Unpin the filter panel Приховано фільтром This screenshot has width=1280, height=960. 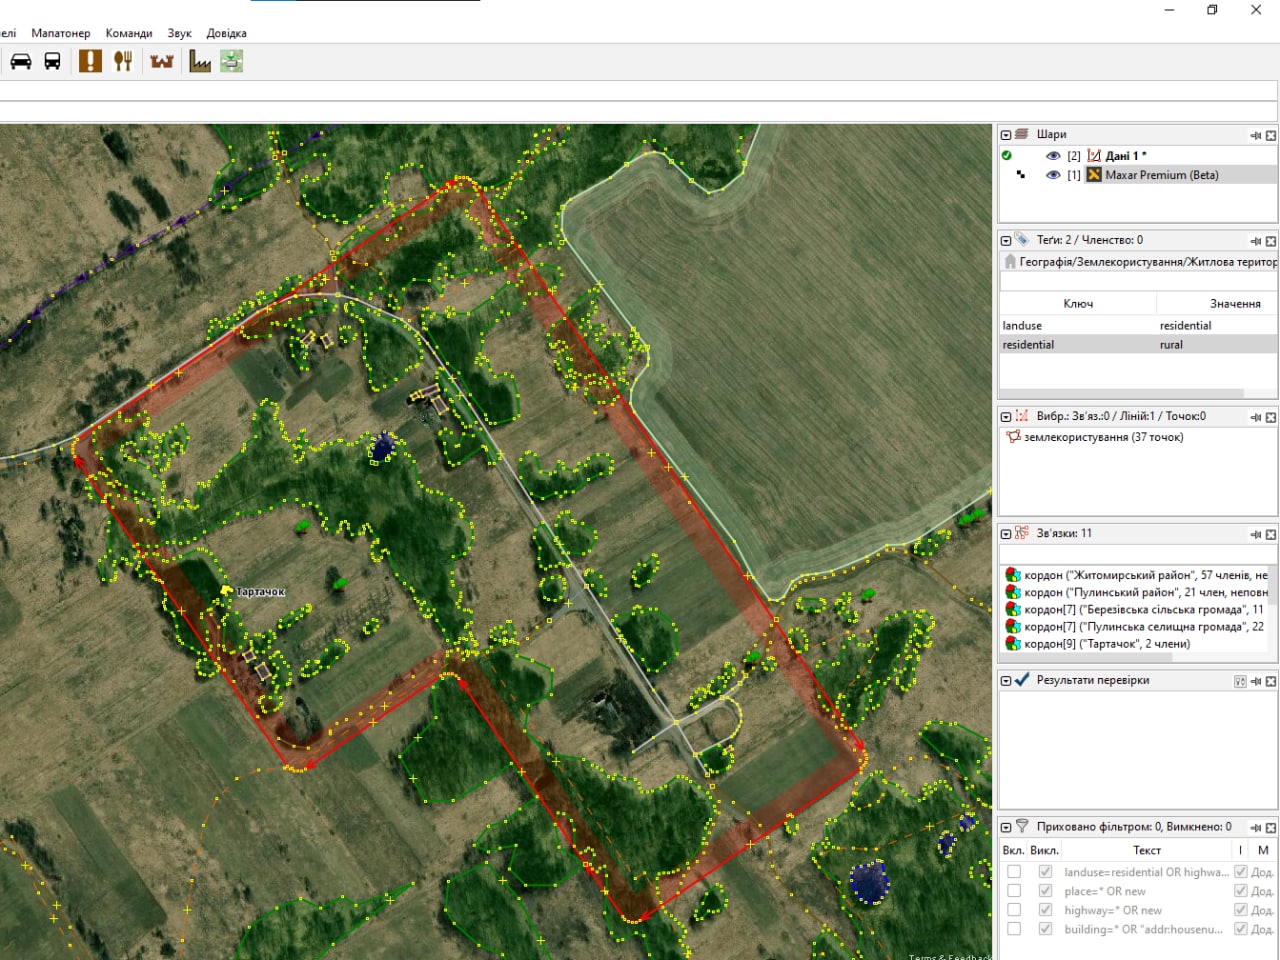coord(1255,828)
